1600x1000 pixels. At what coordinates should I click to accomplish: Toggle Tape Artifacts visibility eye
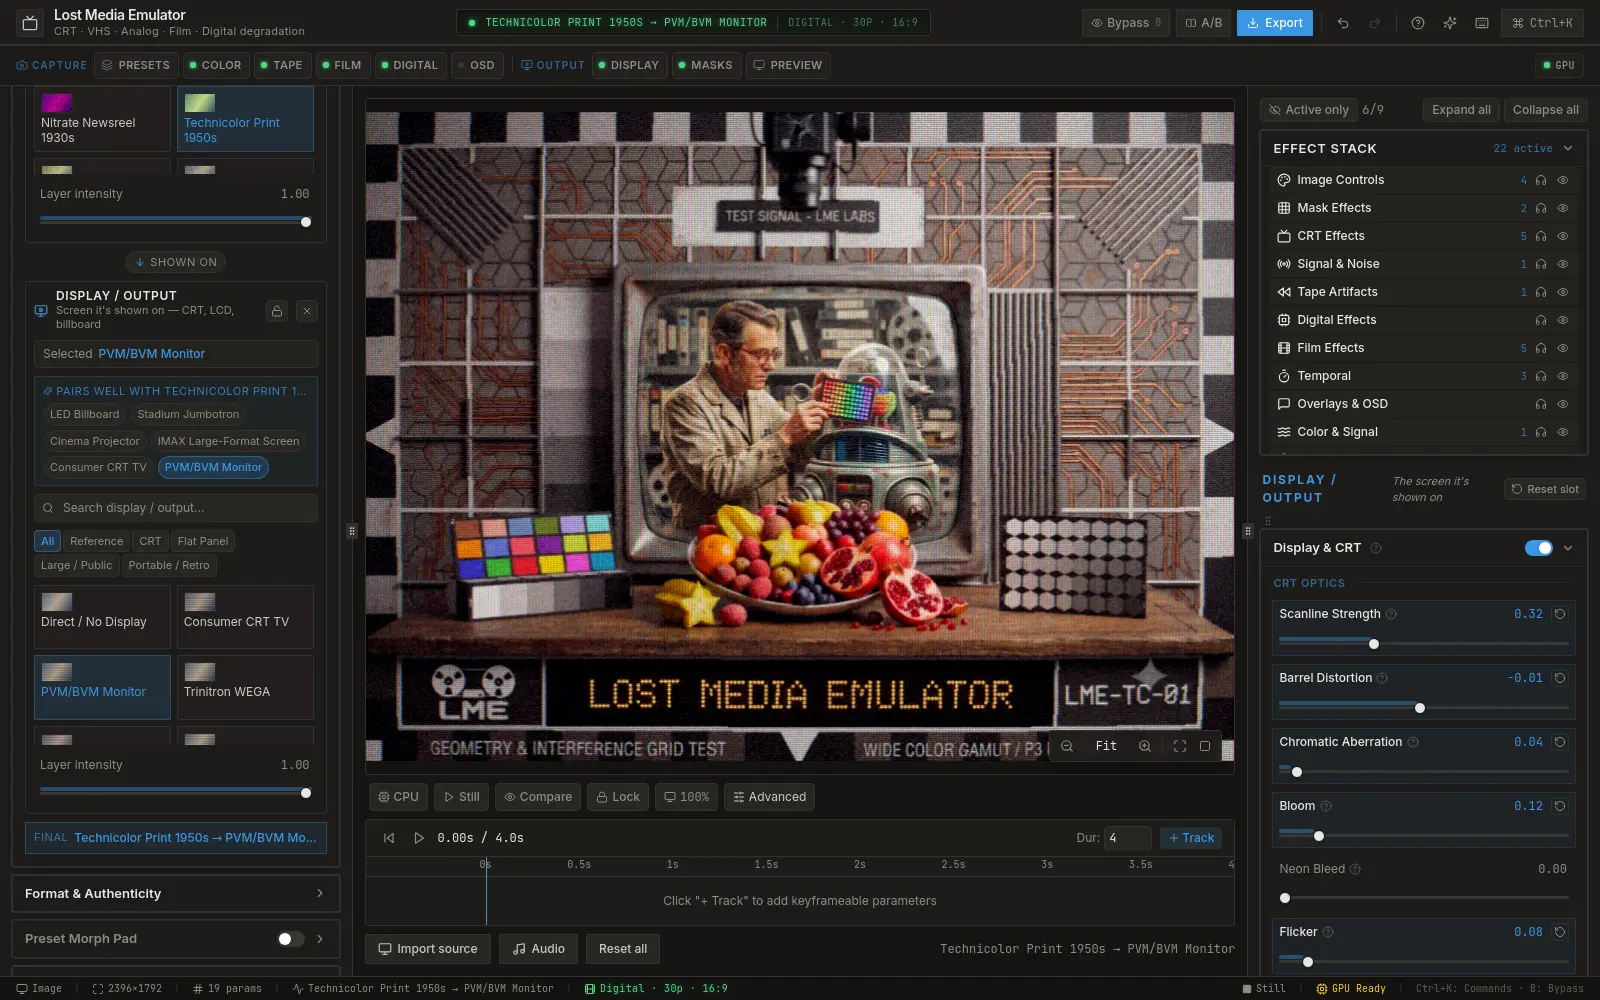[x=1562, y=292]
